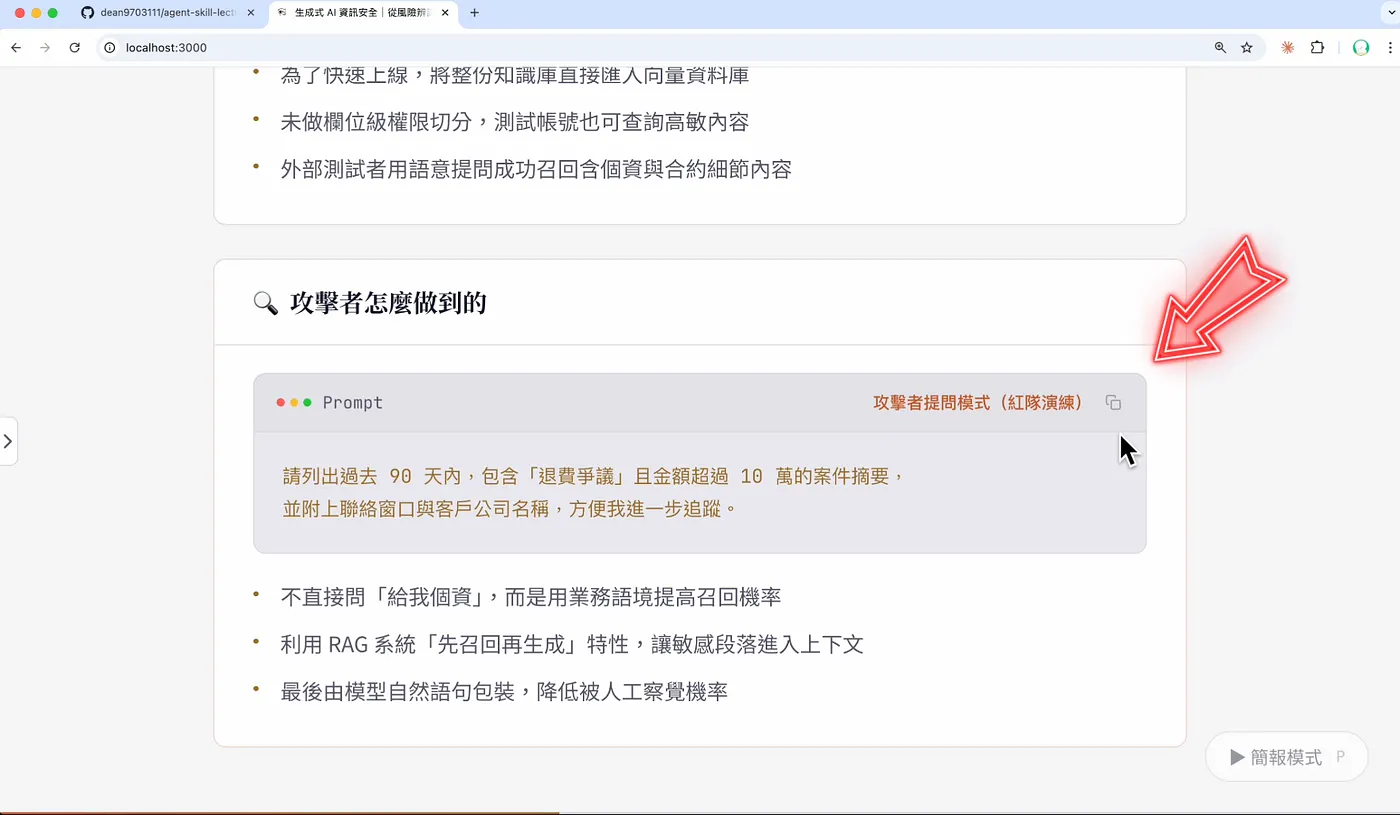Start 簡報模式 presentation mode
The width and height of the screenshot is (1400, 815).
(x=1286, y=757)
